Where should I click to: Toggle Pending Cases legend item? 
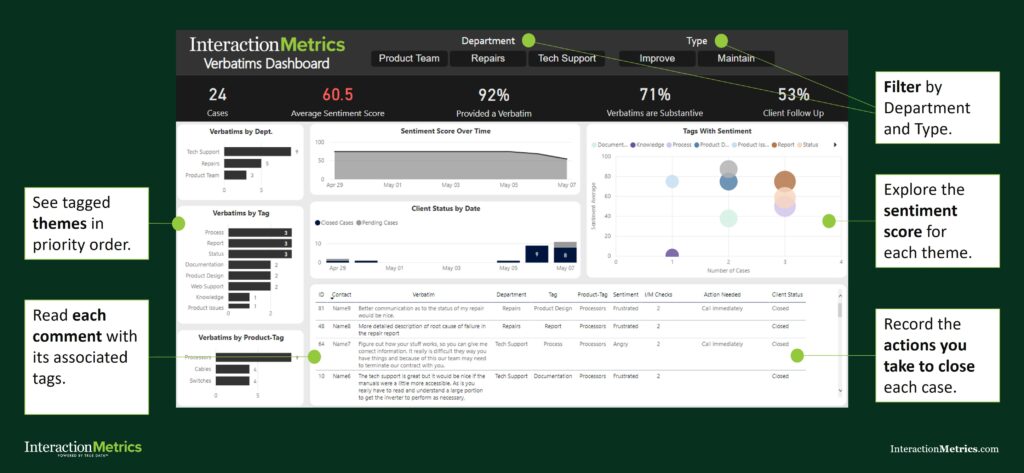(x=376, y=223)
